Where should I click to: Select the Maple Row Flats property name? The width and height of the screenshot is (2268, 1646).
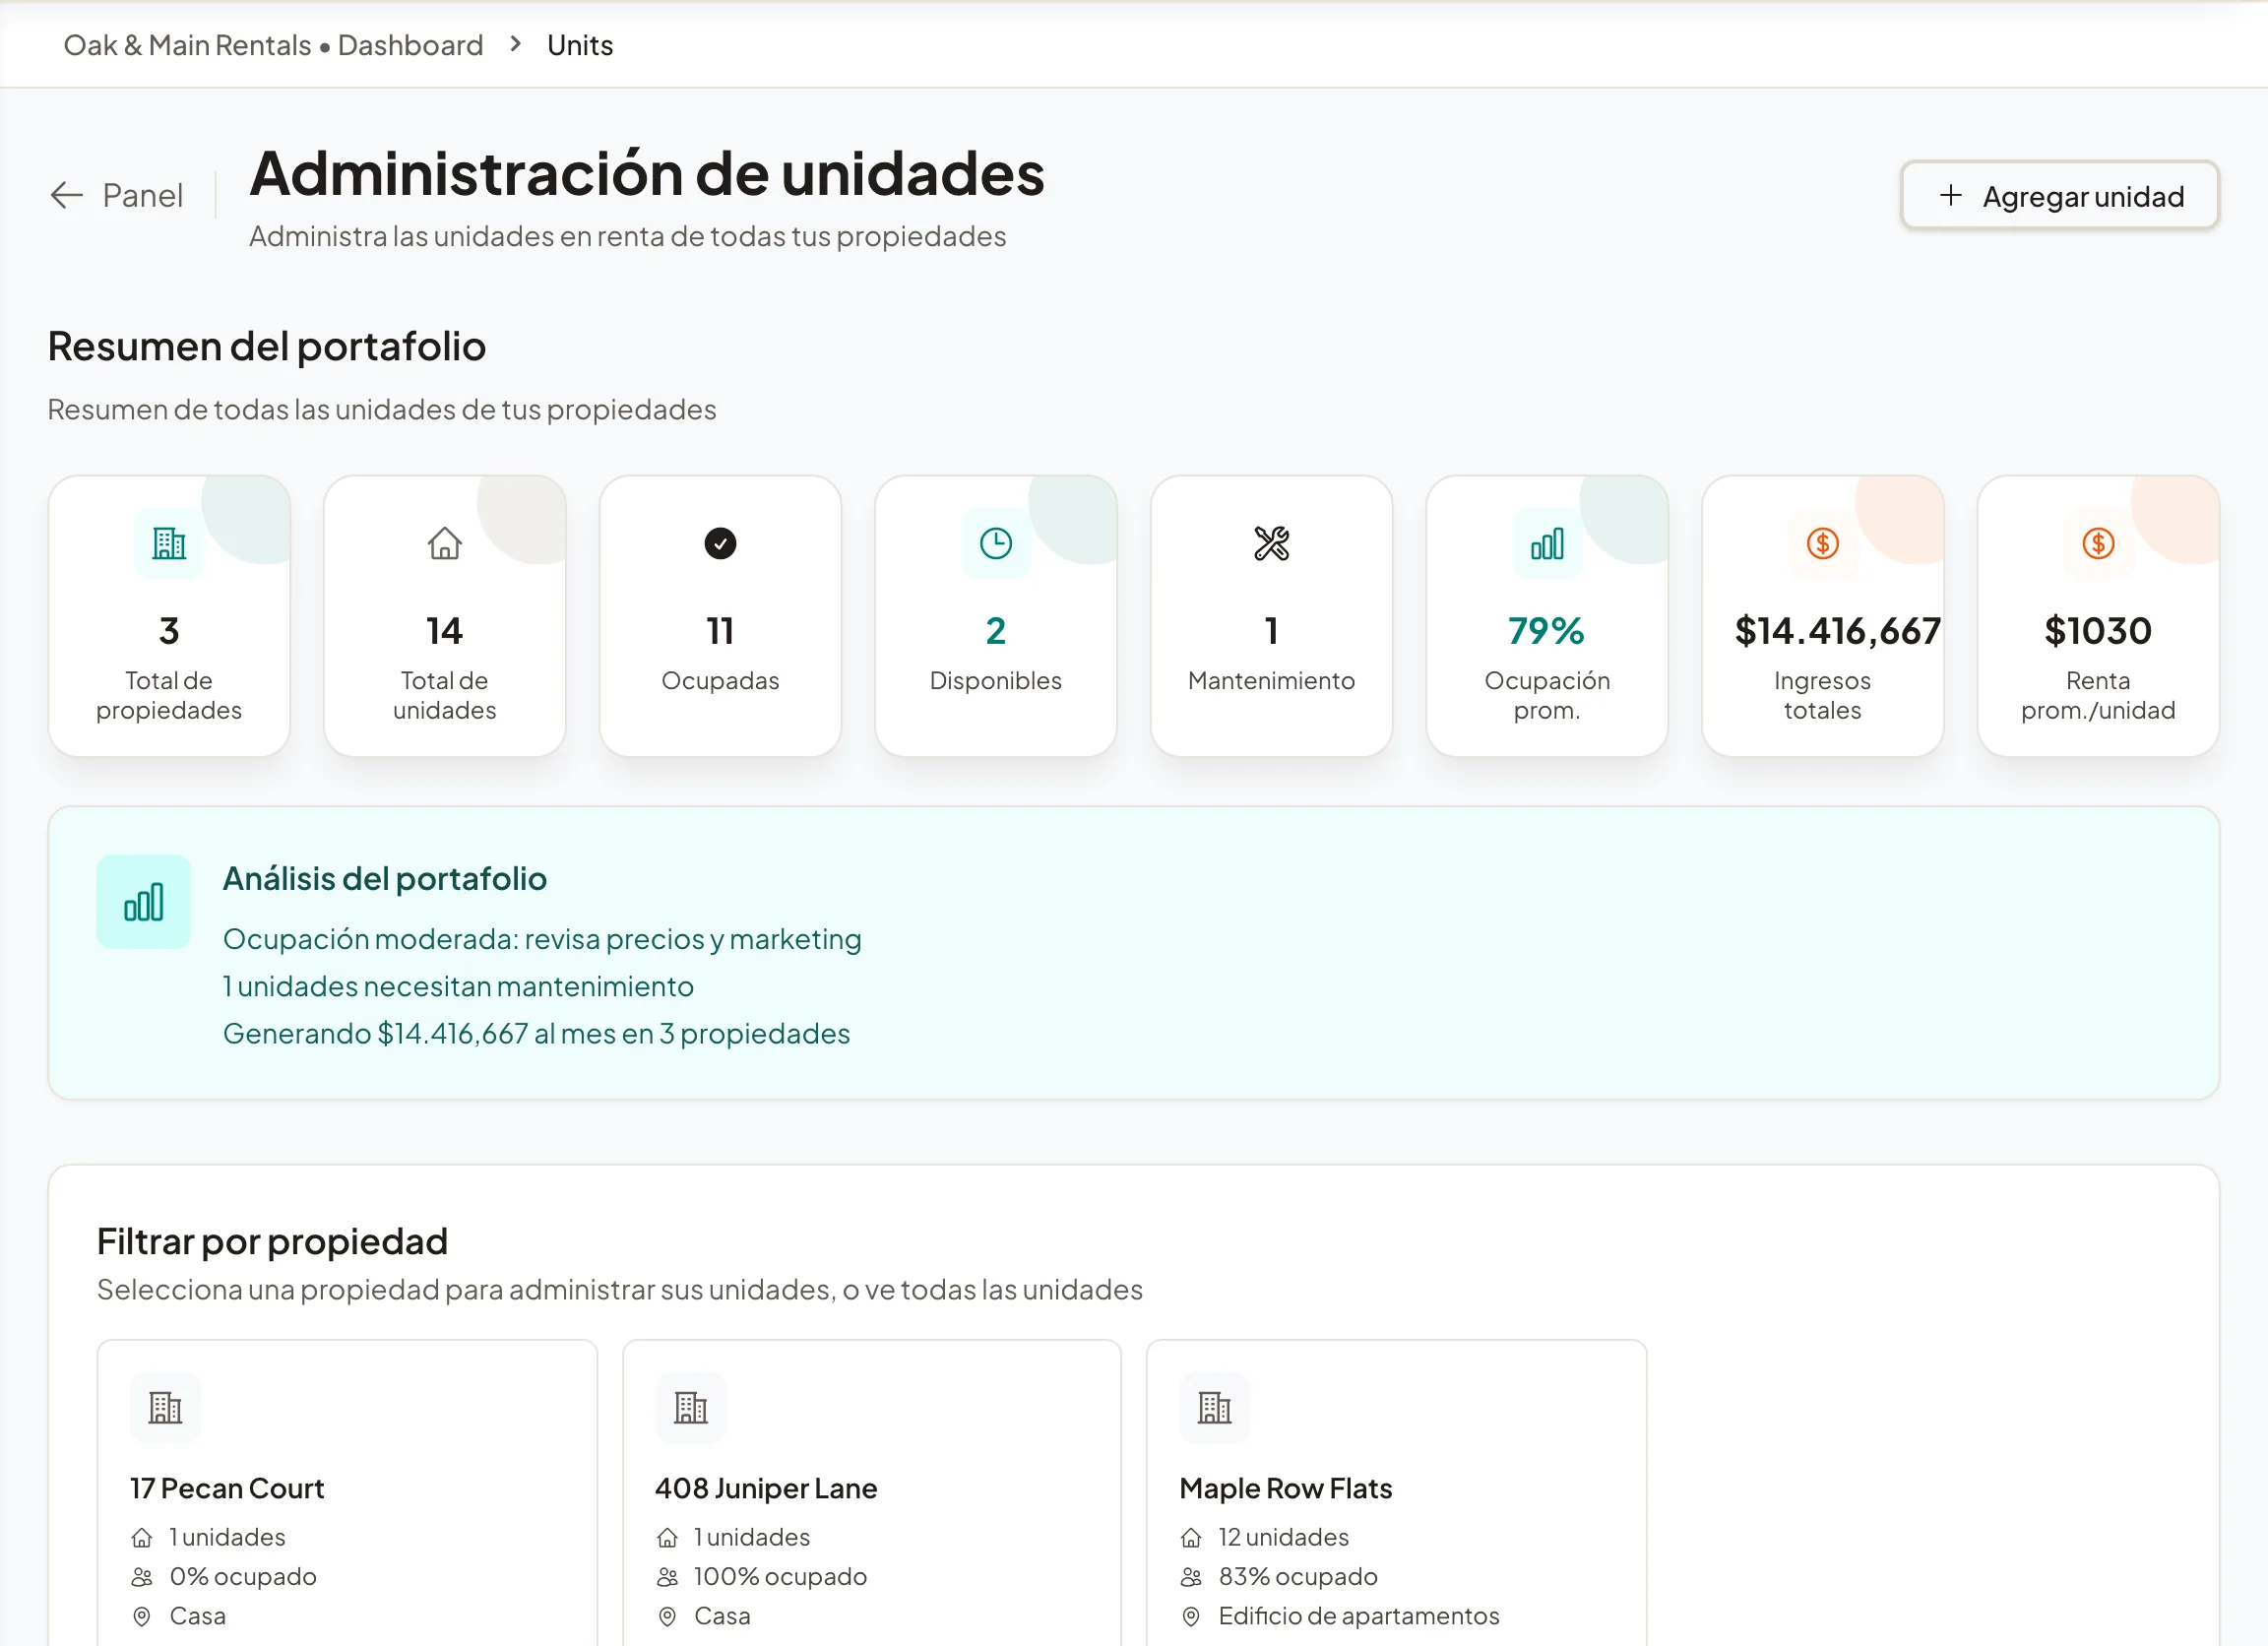[1285, 1488]
